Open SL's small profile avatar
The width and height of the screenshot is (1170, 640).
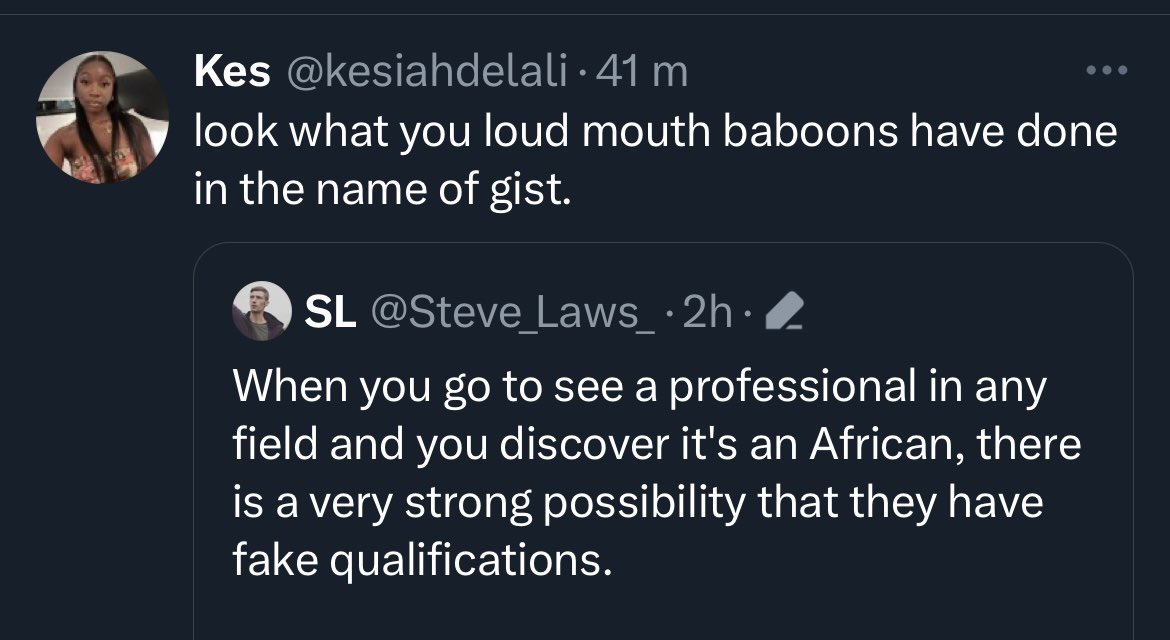tap(261, 311)
